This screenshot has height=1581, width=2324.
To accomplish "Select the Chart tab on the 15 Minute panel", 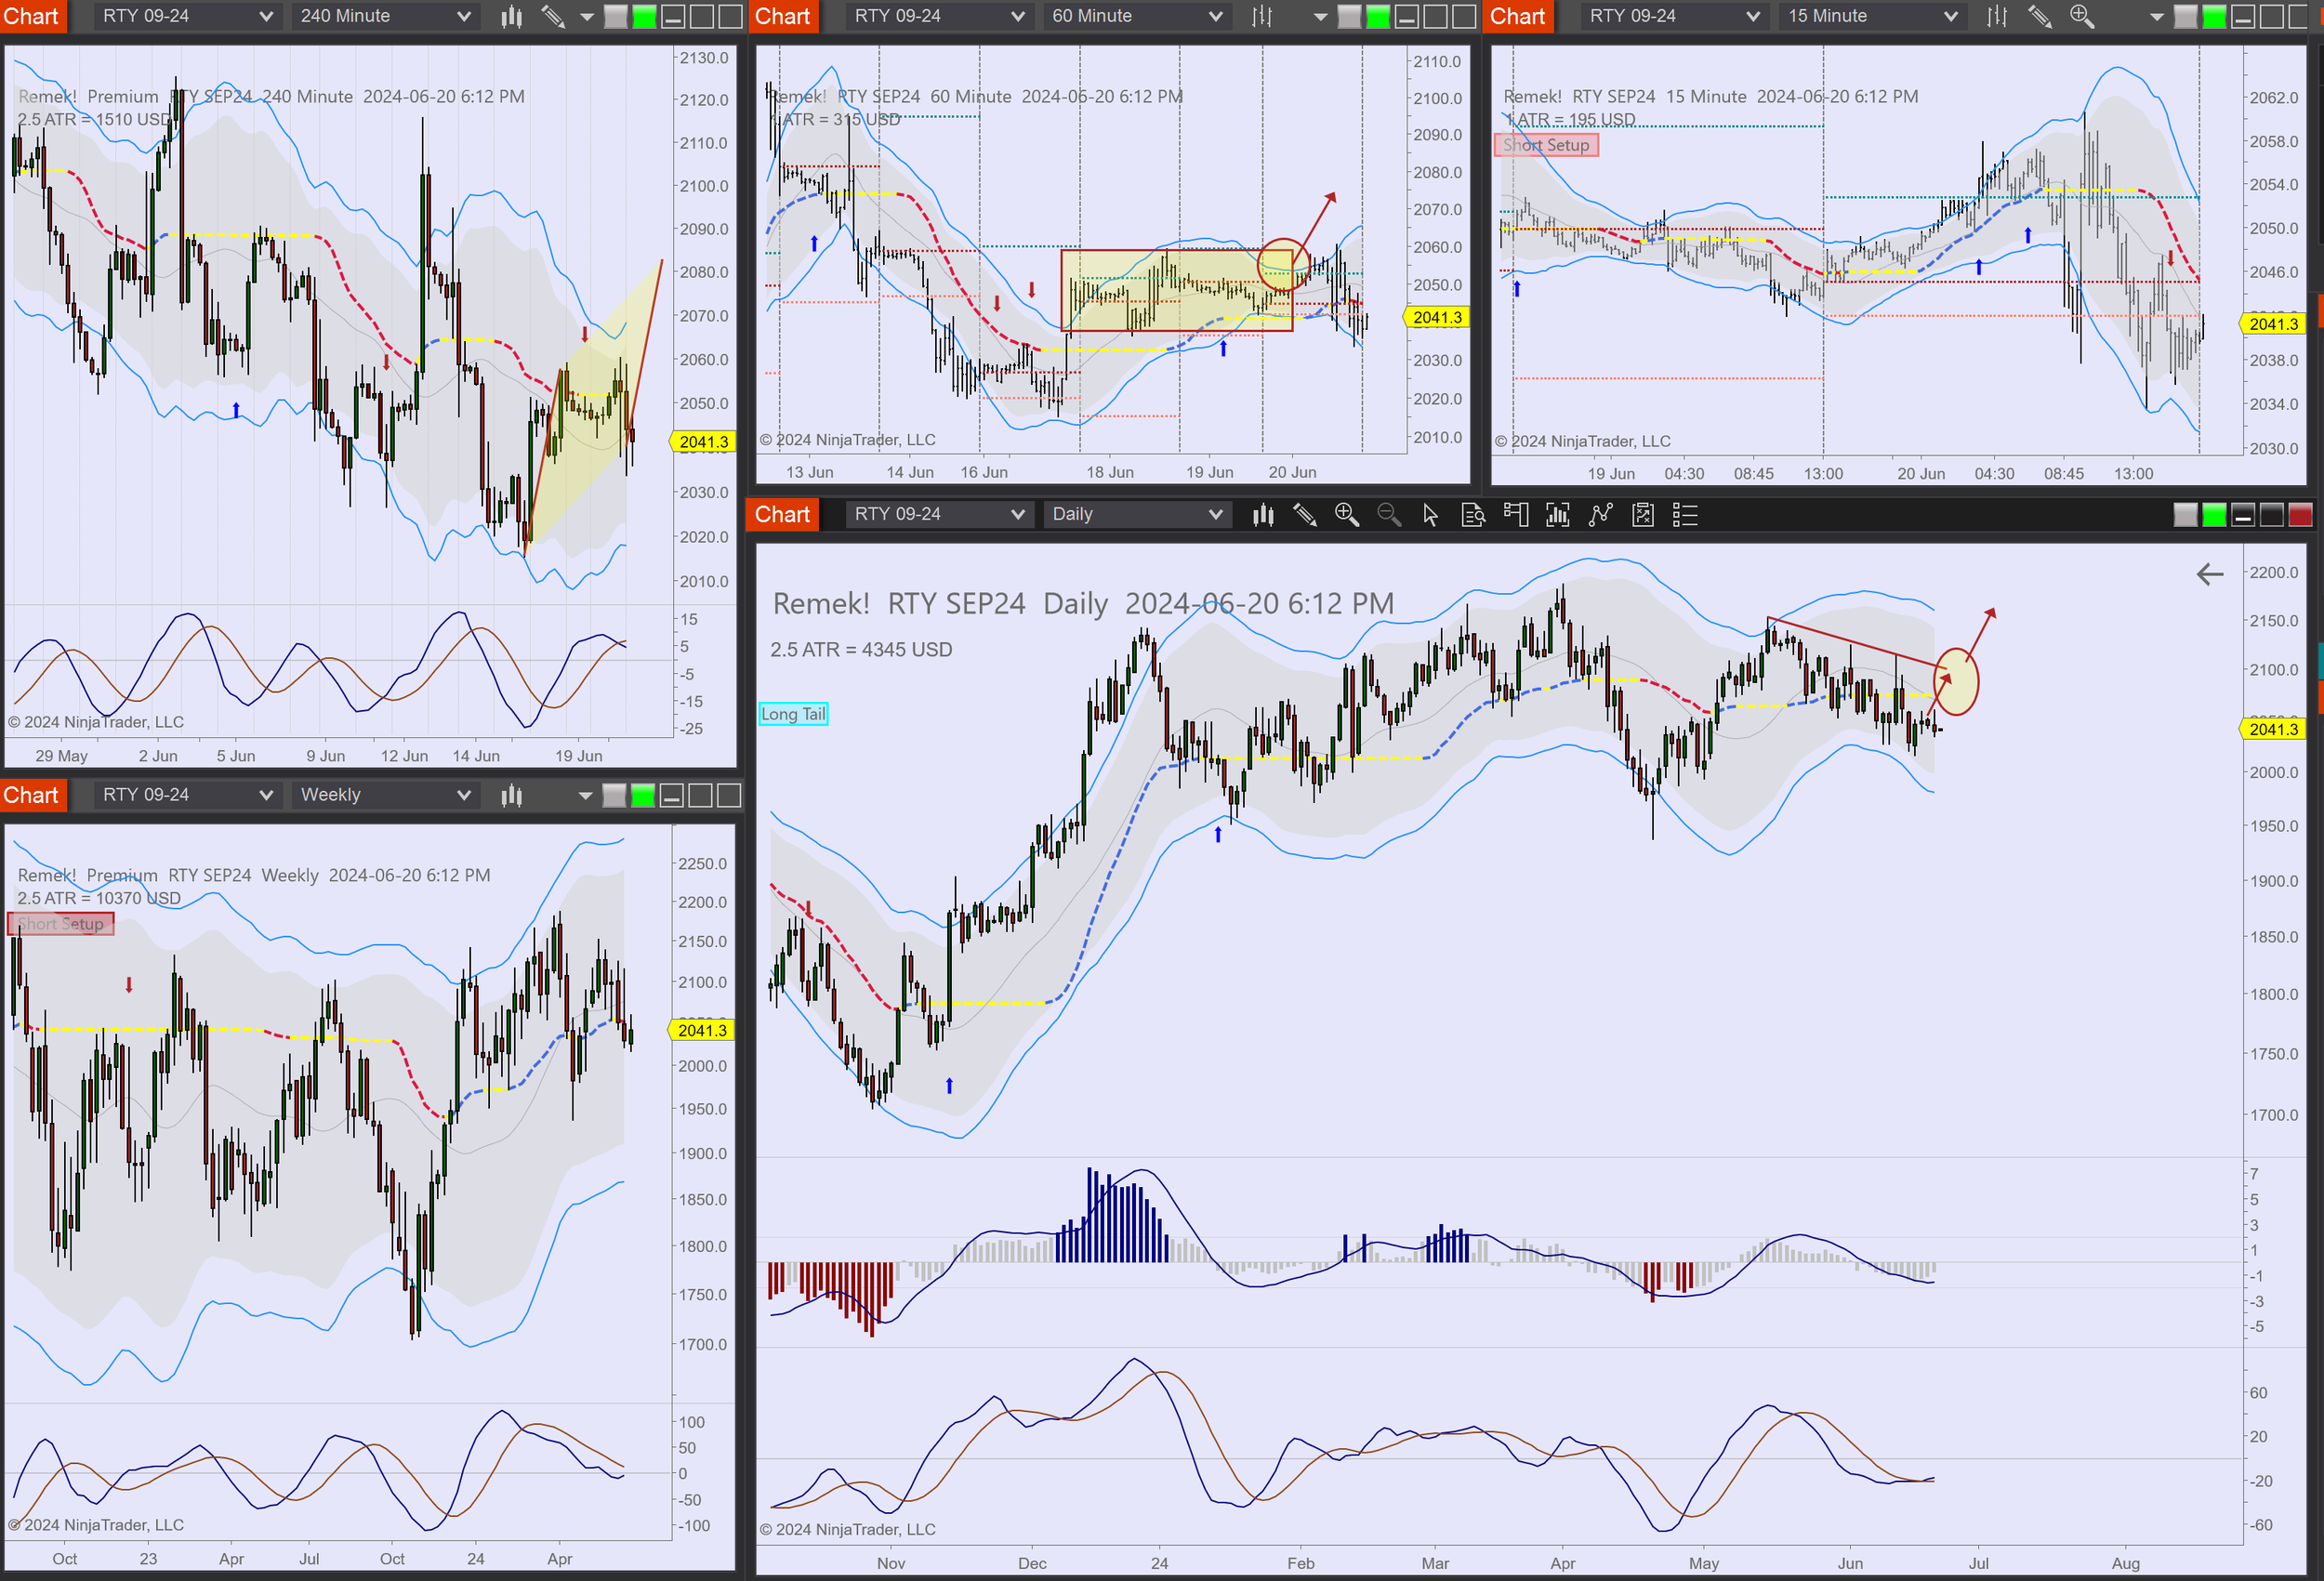I will pyautogui.click(x=1518, y=16).
